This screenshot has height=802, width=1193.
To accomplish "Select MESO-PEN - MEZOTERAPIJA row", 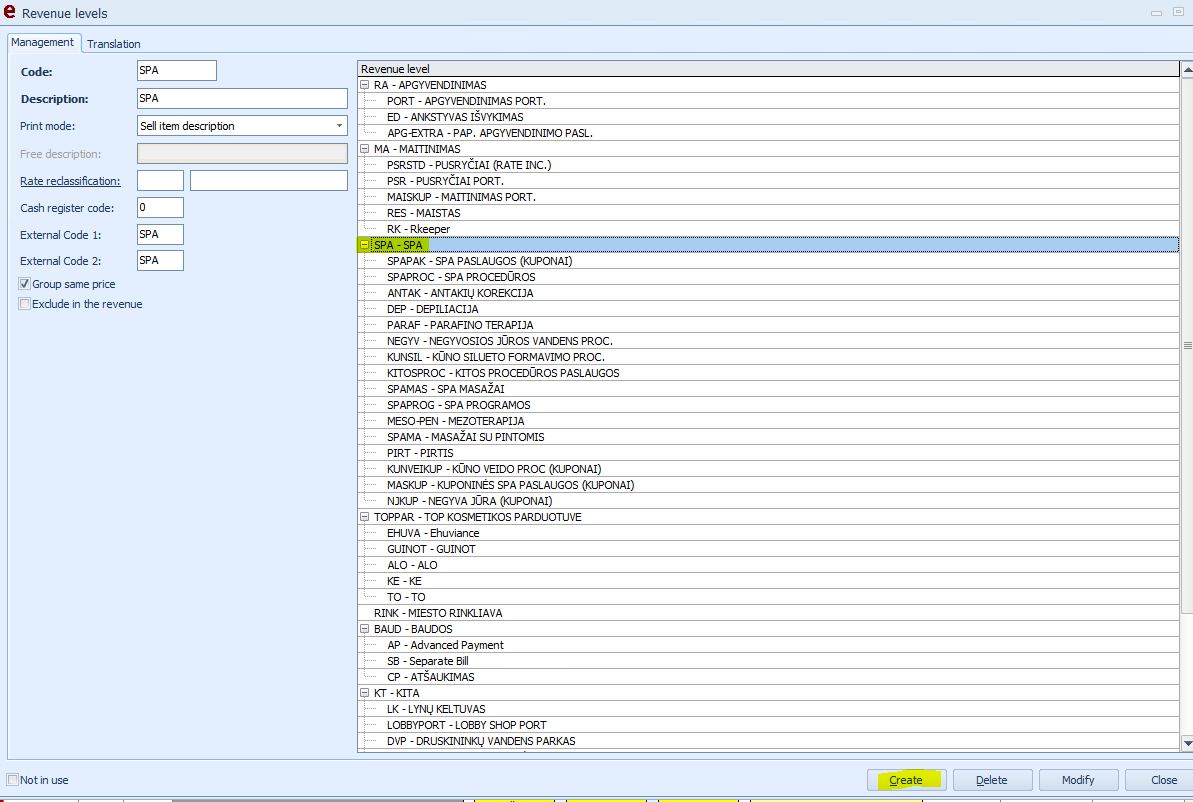I will coord(768,421).
